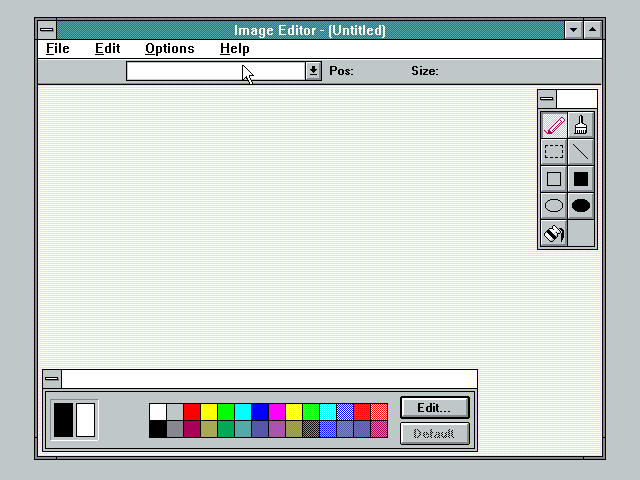Pick the Line drawing tool

pyautogui.click(x=581, y=152)
